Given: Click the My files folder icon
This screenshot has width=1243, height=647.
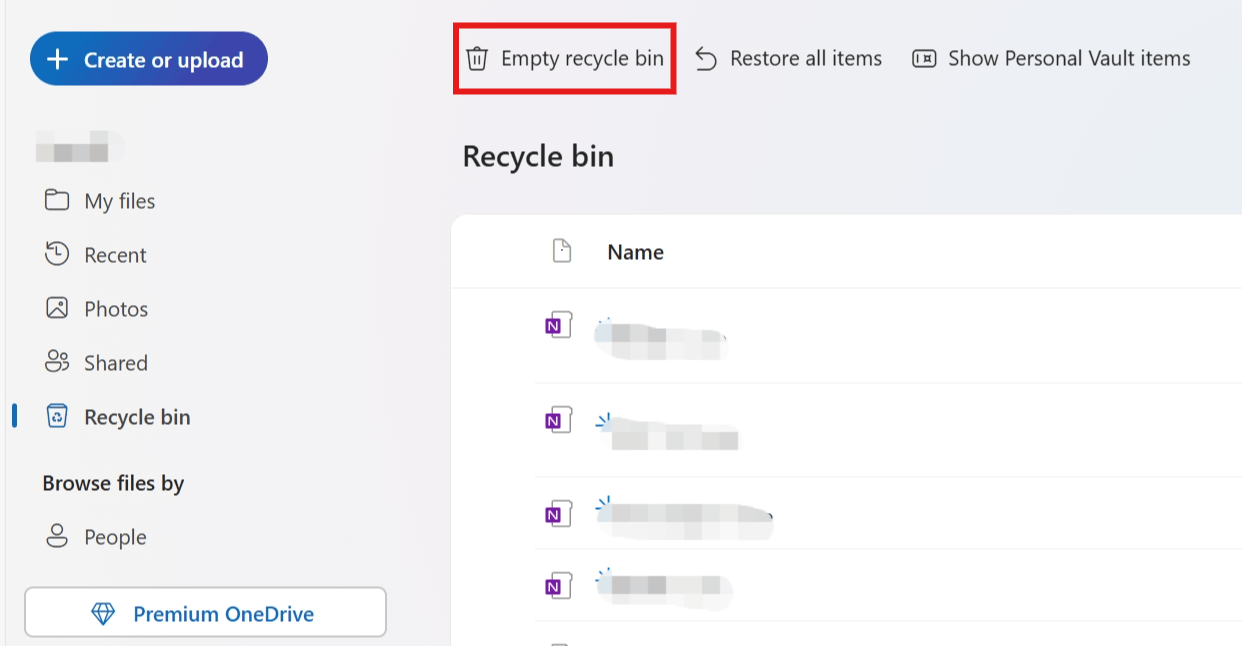Looking at the screenshot, I should click(x=57, y=200).
